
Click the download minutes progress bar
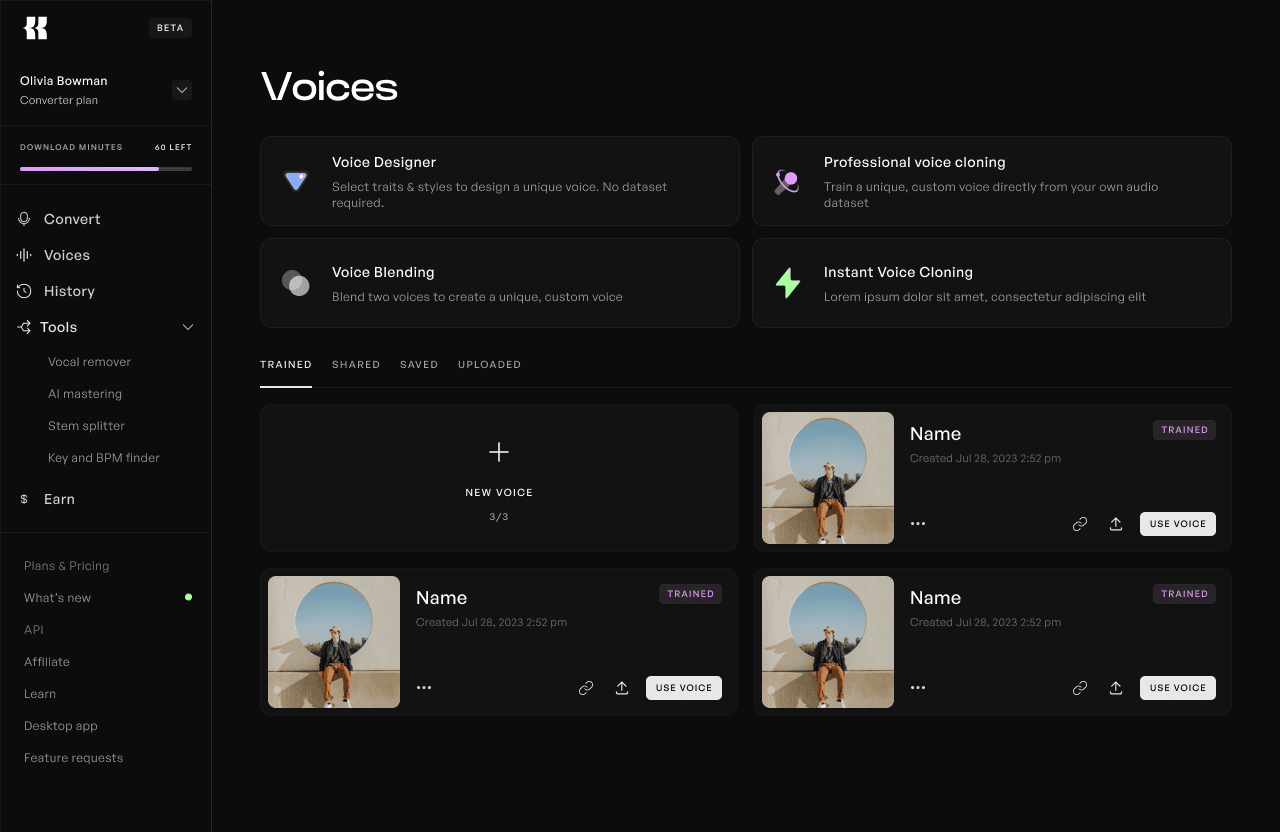[x=106, y=169]
